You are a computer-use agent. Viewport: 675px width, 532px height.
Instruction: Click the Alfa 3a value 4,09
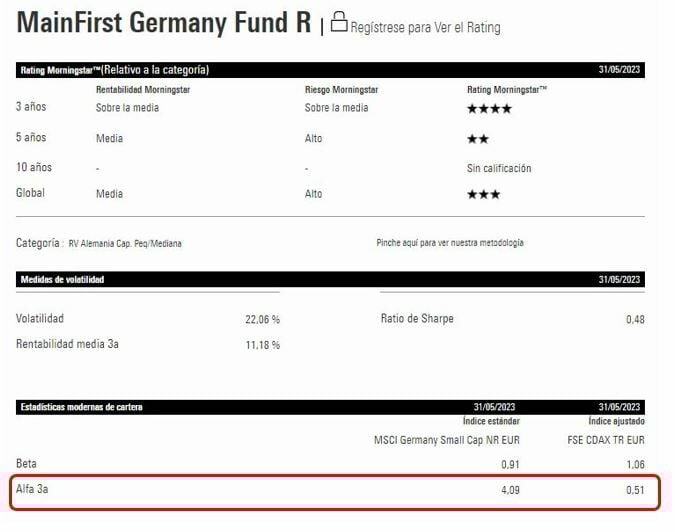tap(508, 490)
